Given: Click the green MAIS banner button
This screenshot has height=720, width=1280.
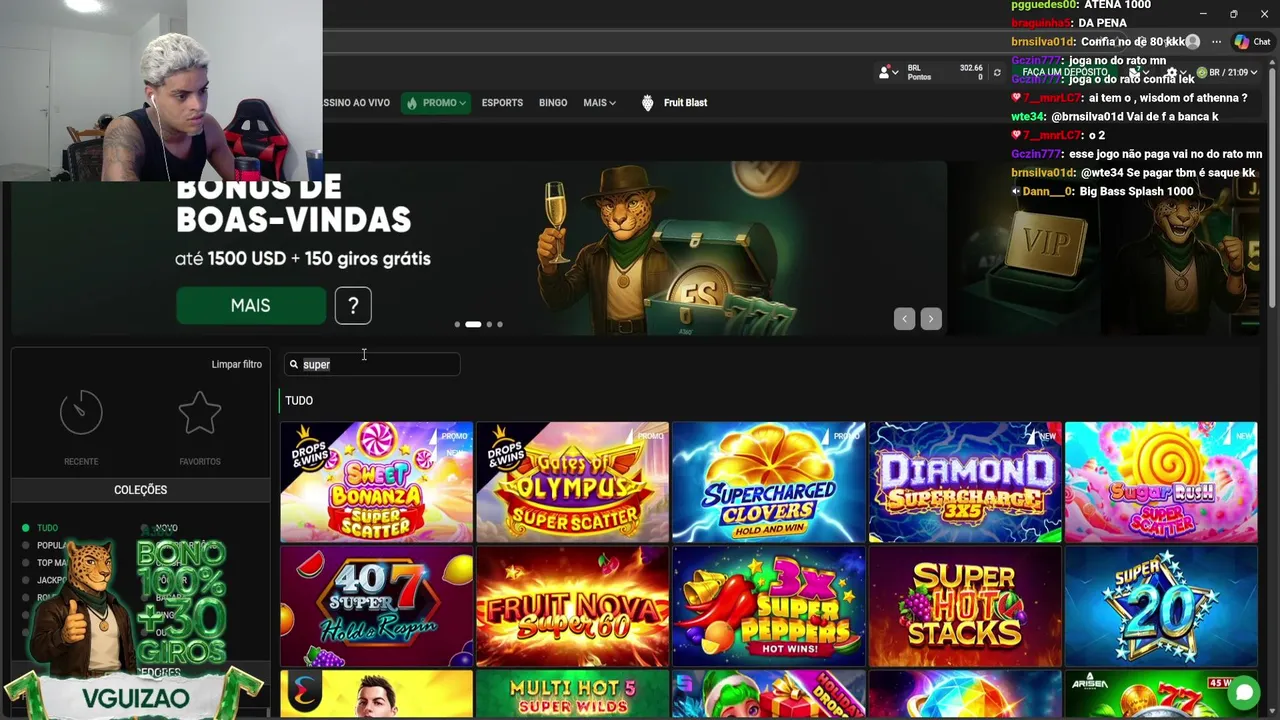Looking at the screenshot, I should 251,306.
